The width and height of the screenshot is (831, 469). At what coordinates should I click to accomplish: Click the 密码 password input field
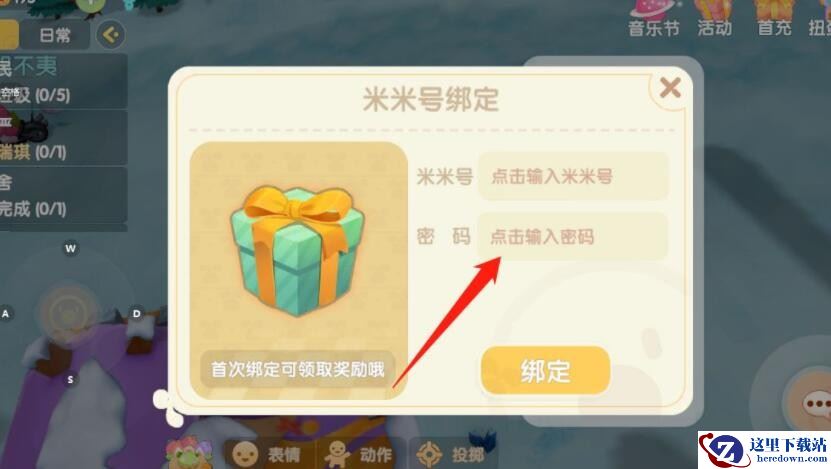tap(573, 236)
